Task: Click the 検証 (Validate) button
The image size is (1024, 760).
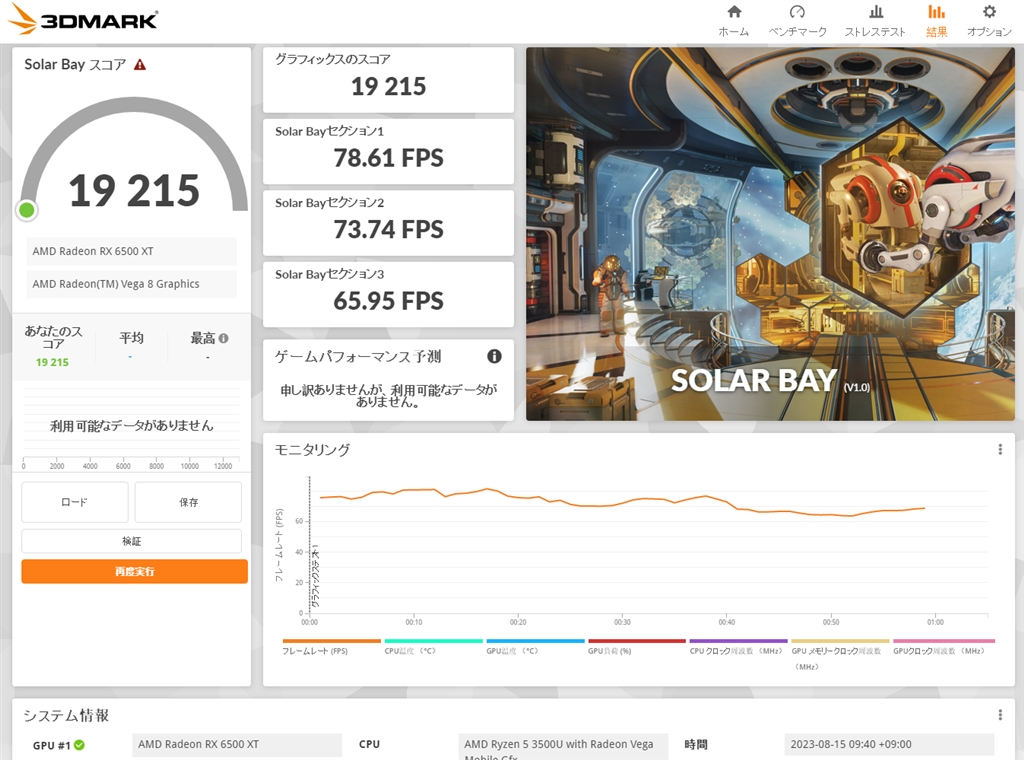Action: (x=131, y=541)
